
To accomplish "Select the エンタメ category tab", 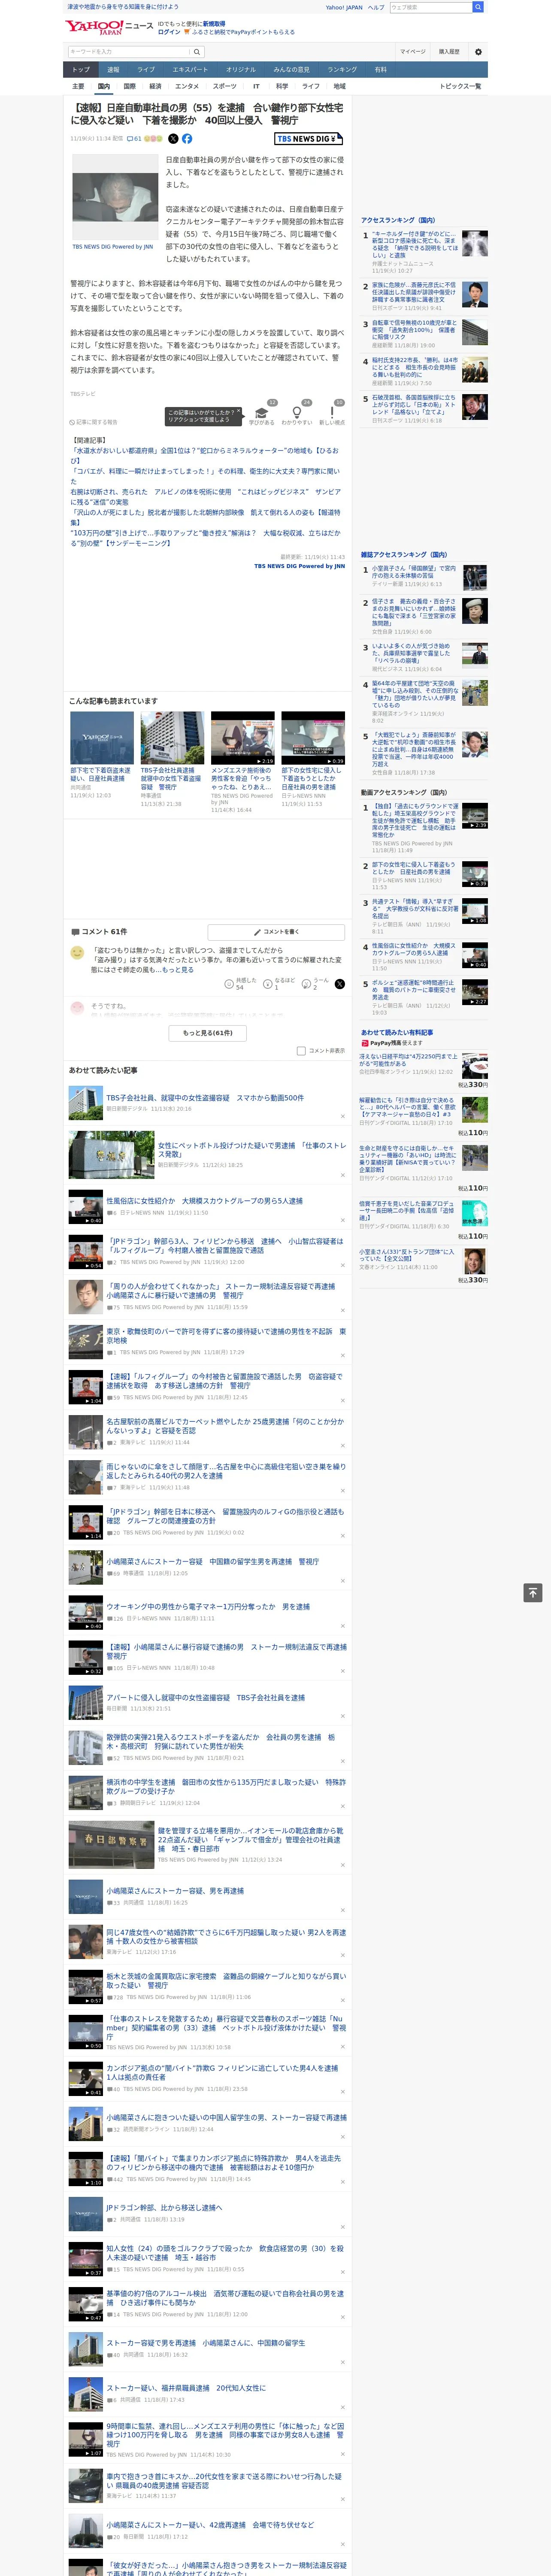I will click(187, 86).
